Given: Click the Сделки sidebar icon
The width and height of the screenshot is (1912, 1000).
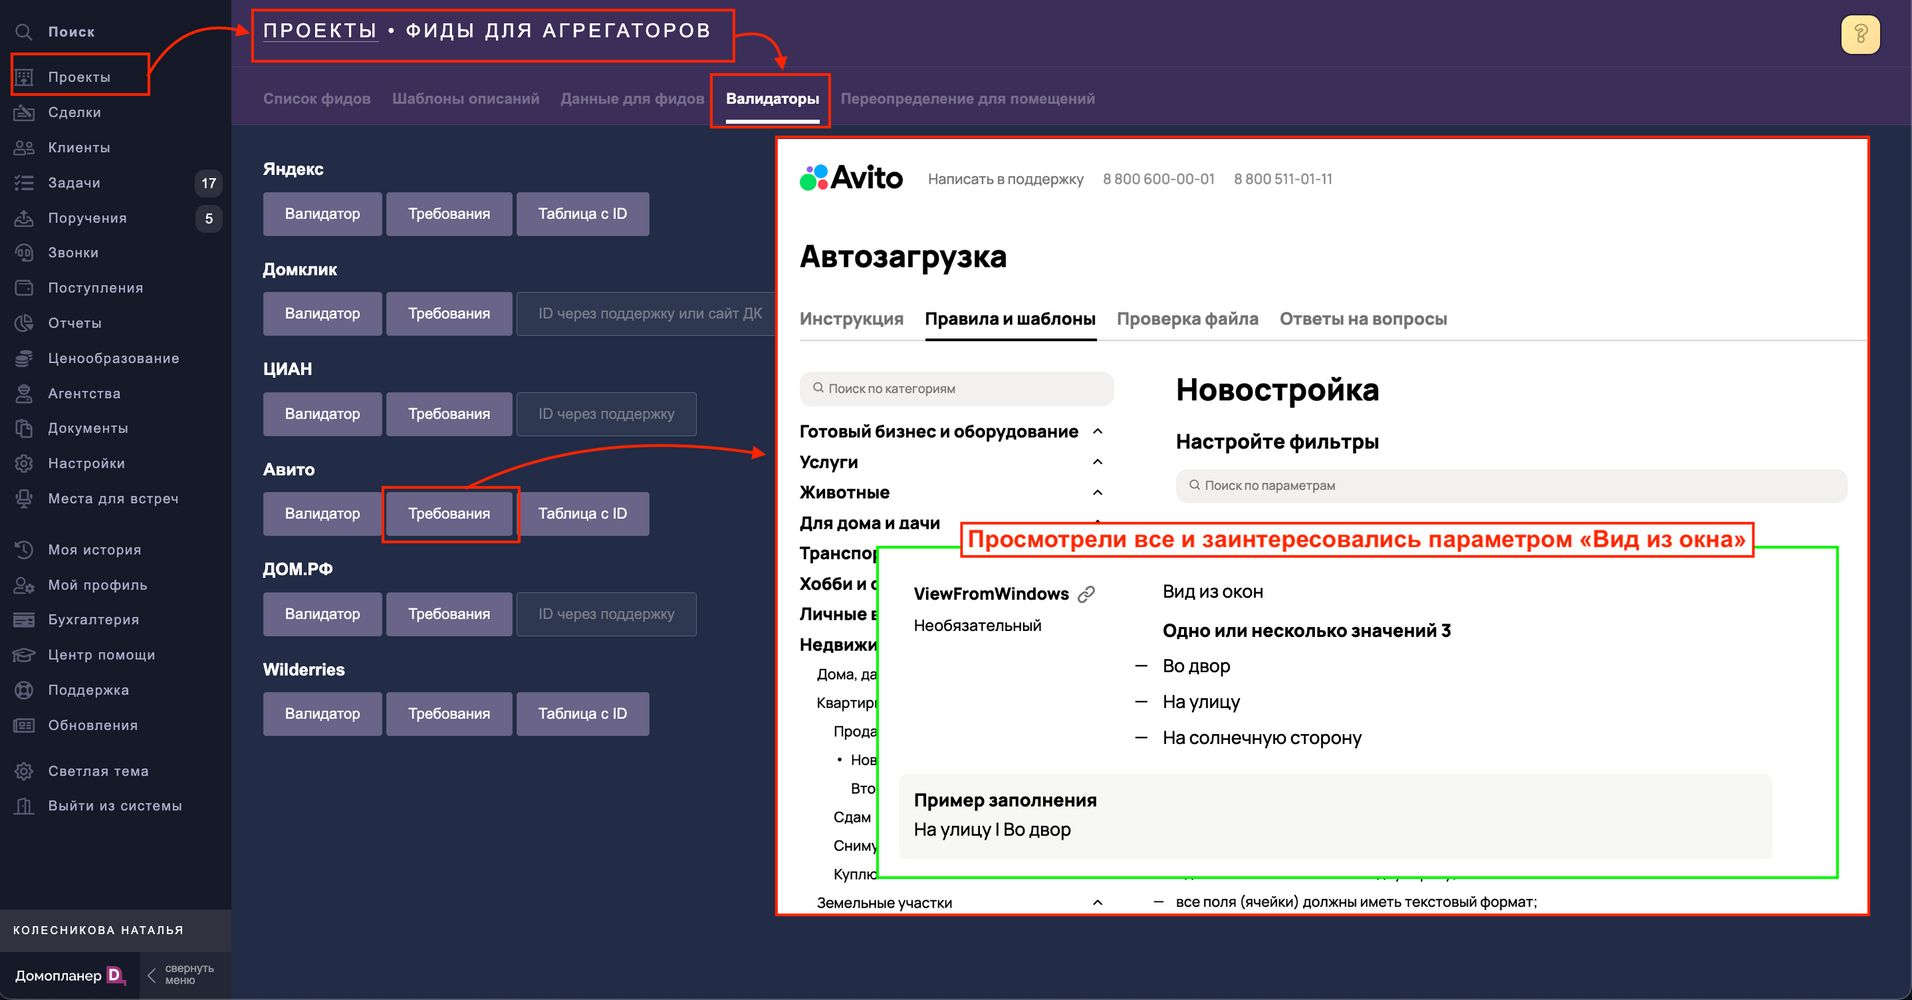Looking at the screenshot, I should click(24, 113).
